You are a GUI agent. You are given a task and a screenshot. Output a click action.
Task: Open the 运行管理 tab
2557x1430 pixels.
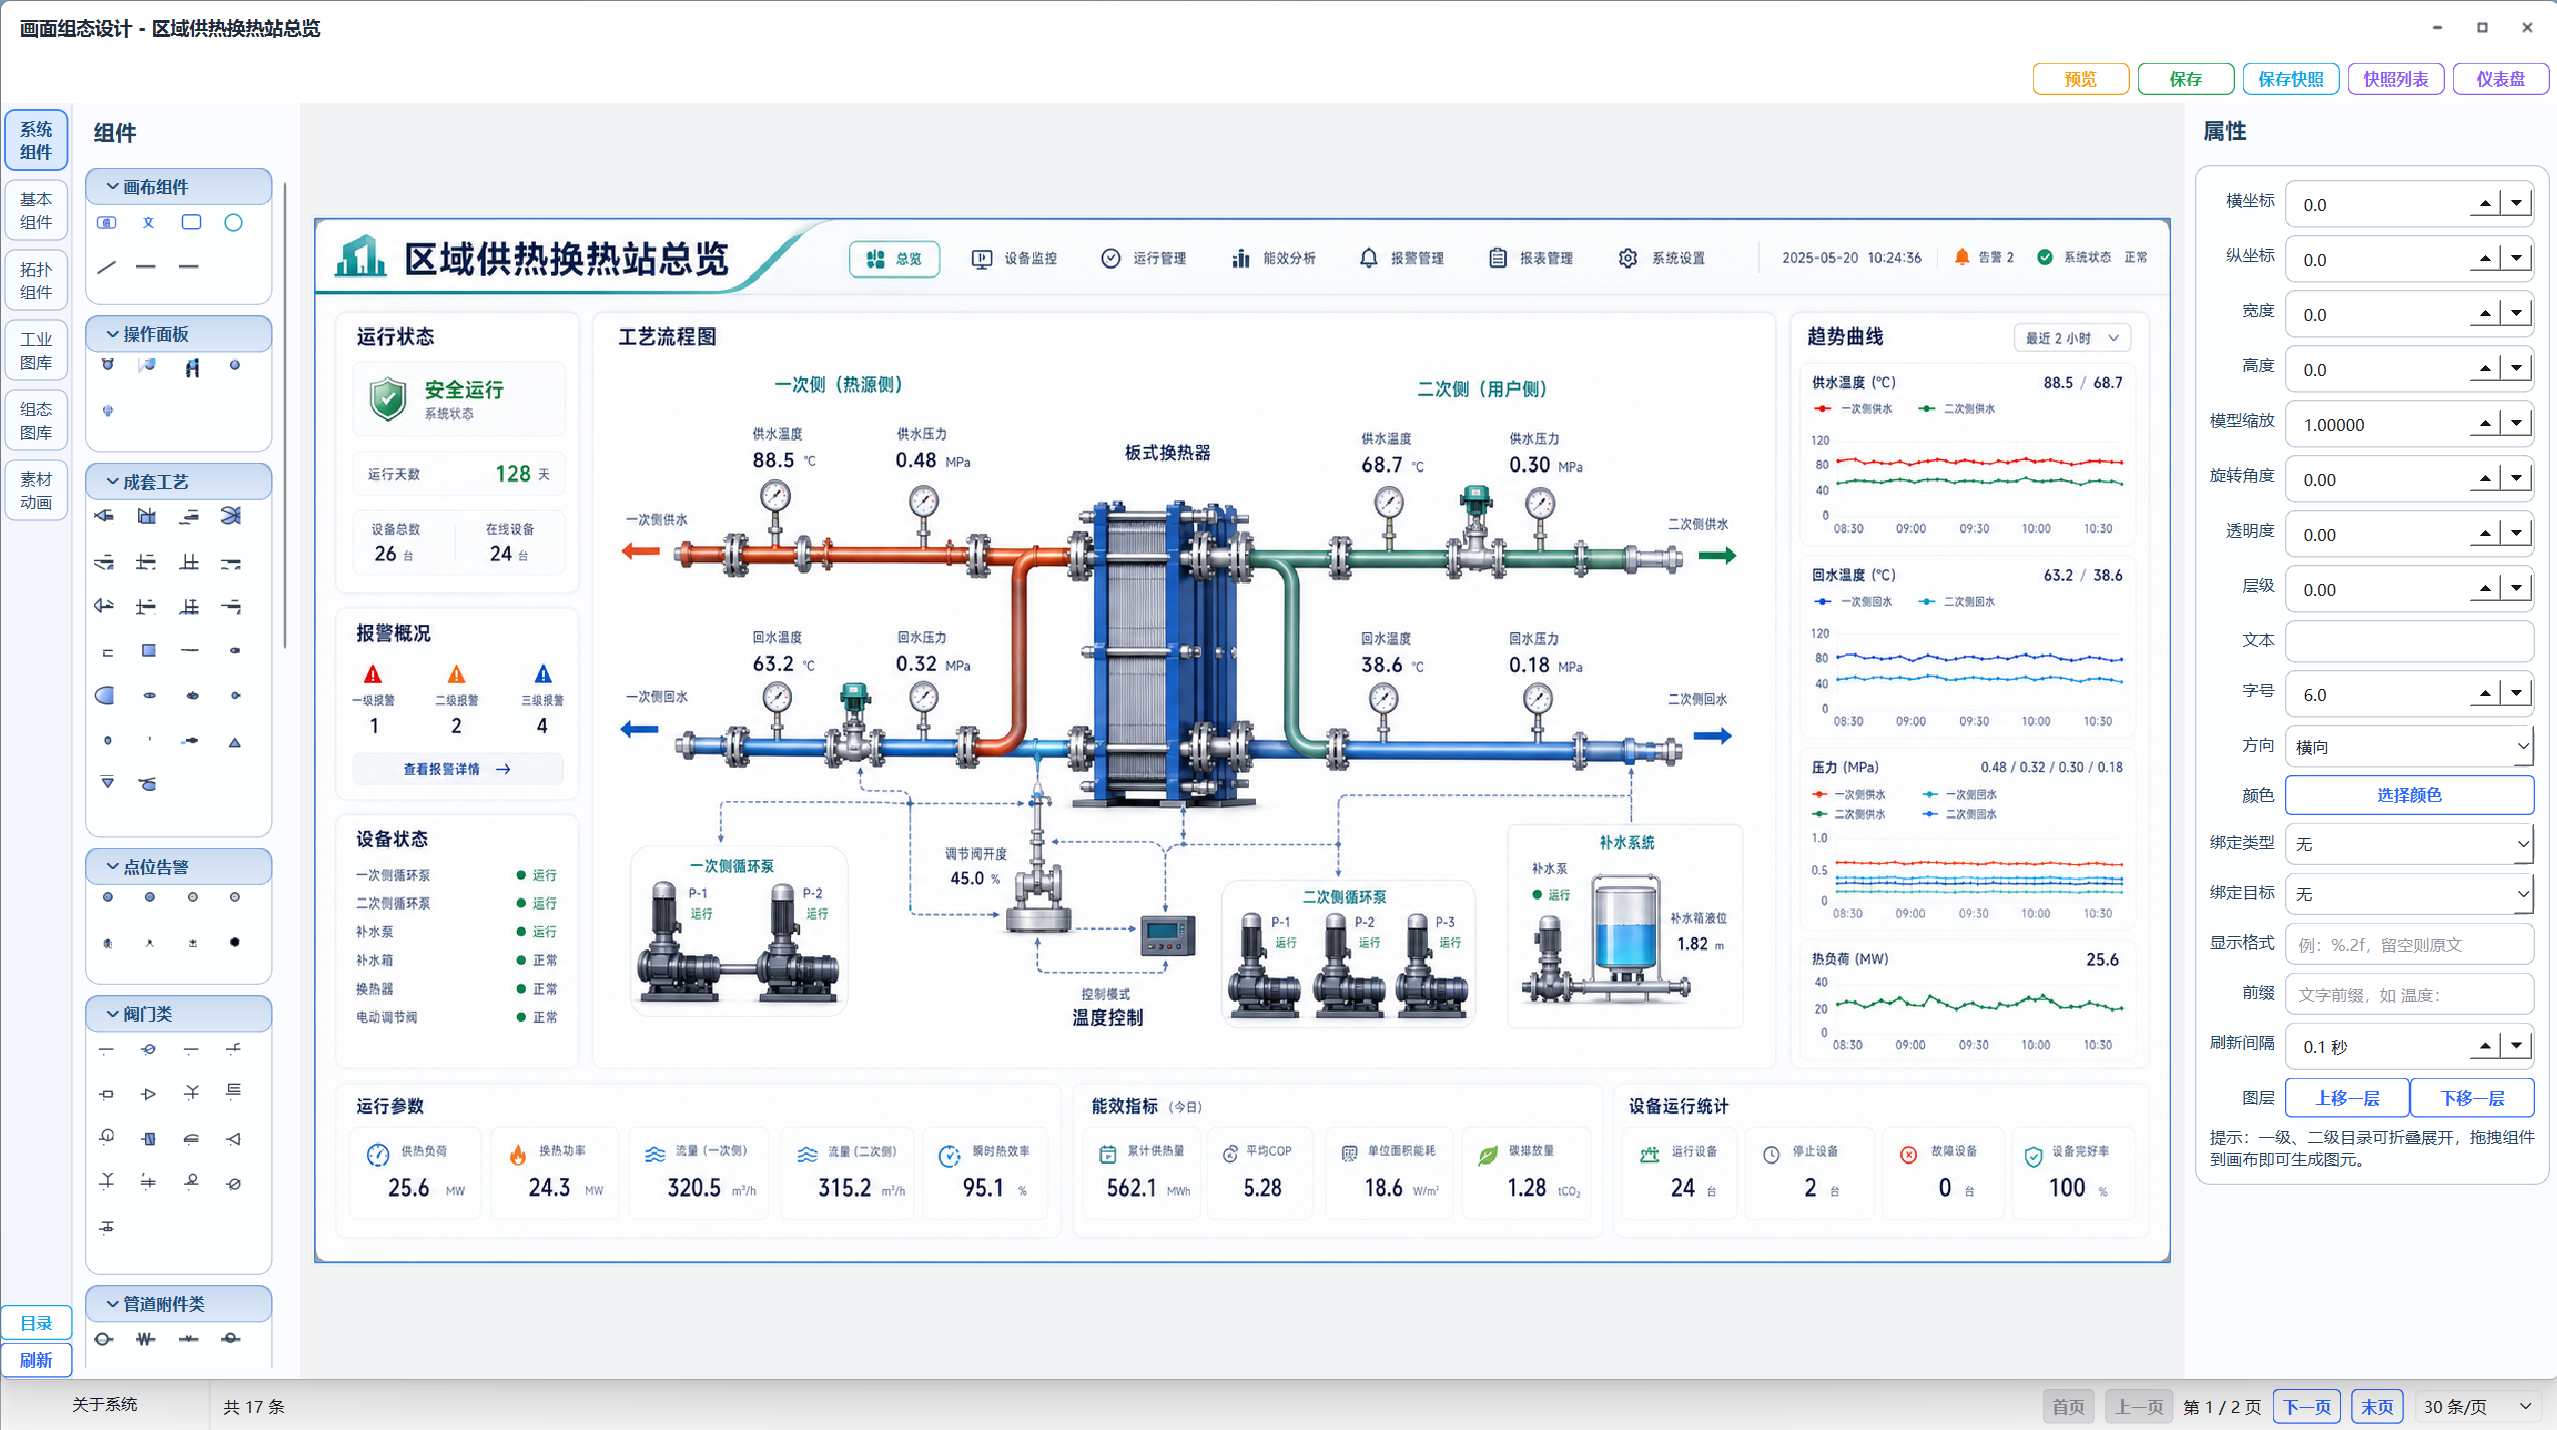[1143, 259]
